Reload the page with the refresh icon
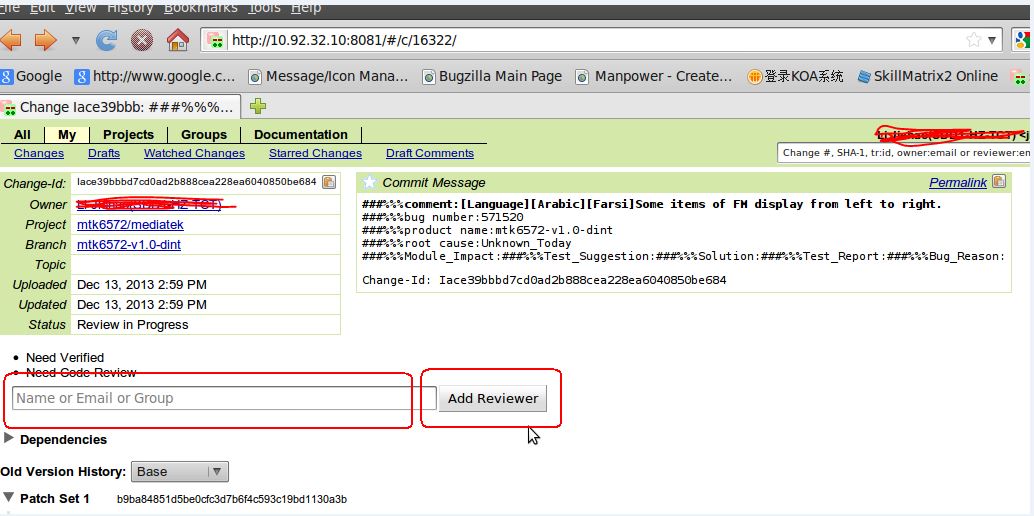 point(106,41)
